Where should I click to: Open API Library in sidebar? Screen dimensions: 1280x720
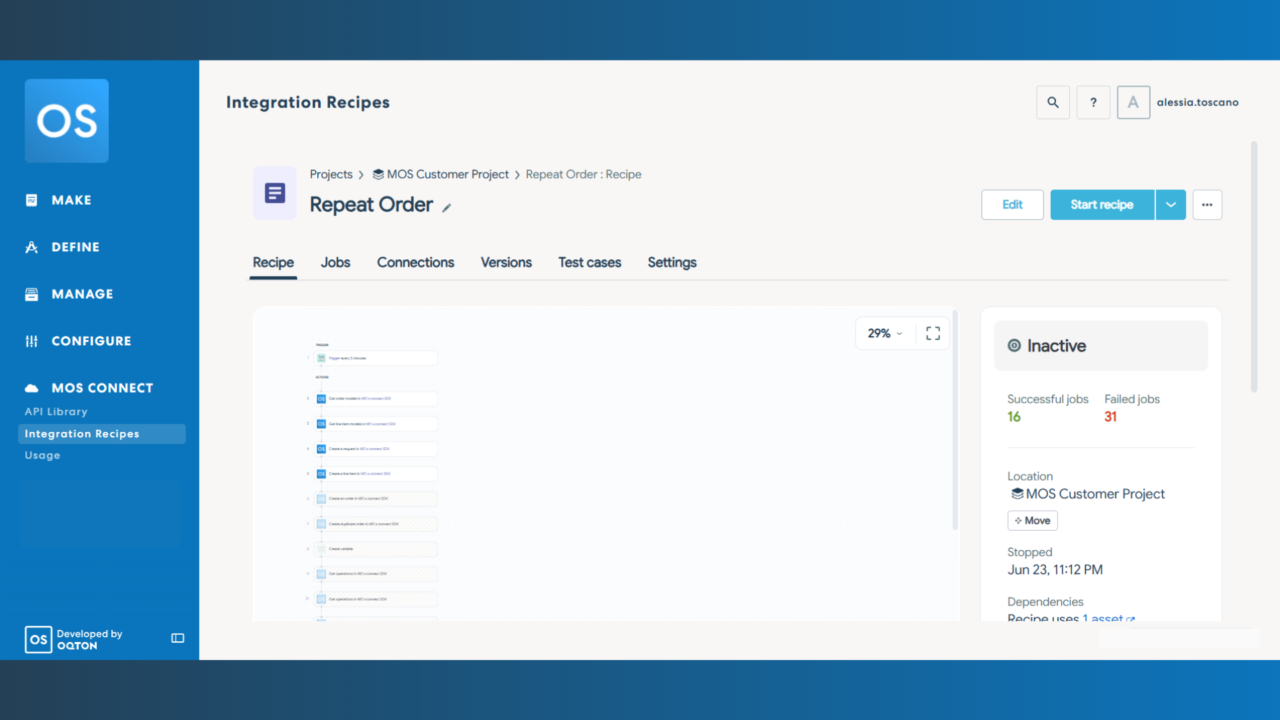click(56, 412)
